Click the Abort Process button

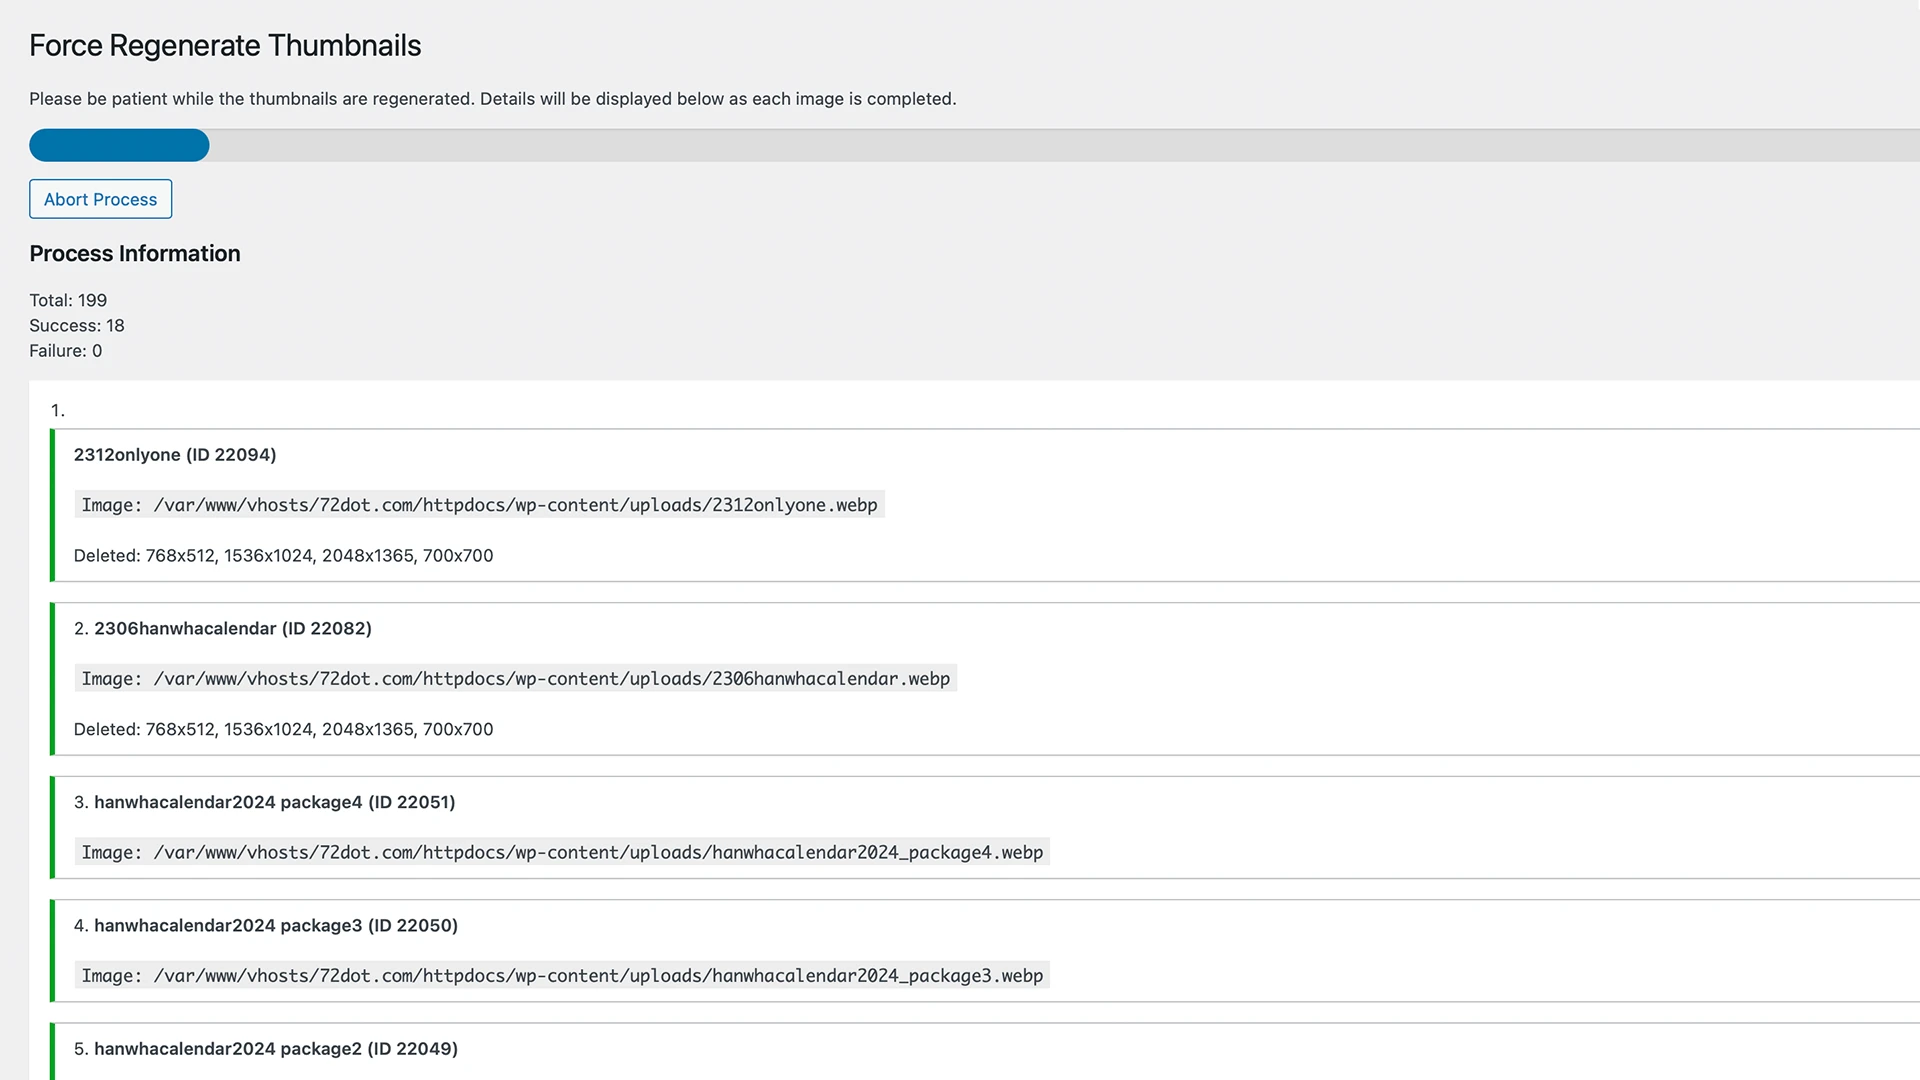(100, 199)
